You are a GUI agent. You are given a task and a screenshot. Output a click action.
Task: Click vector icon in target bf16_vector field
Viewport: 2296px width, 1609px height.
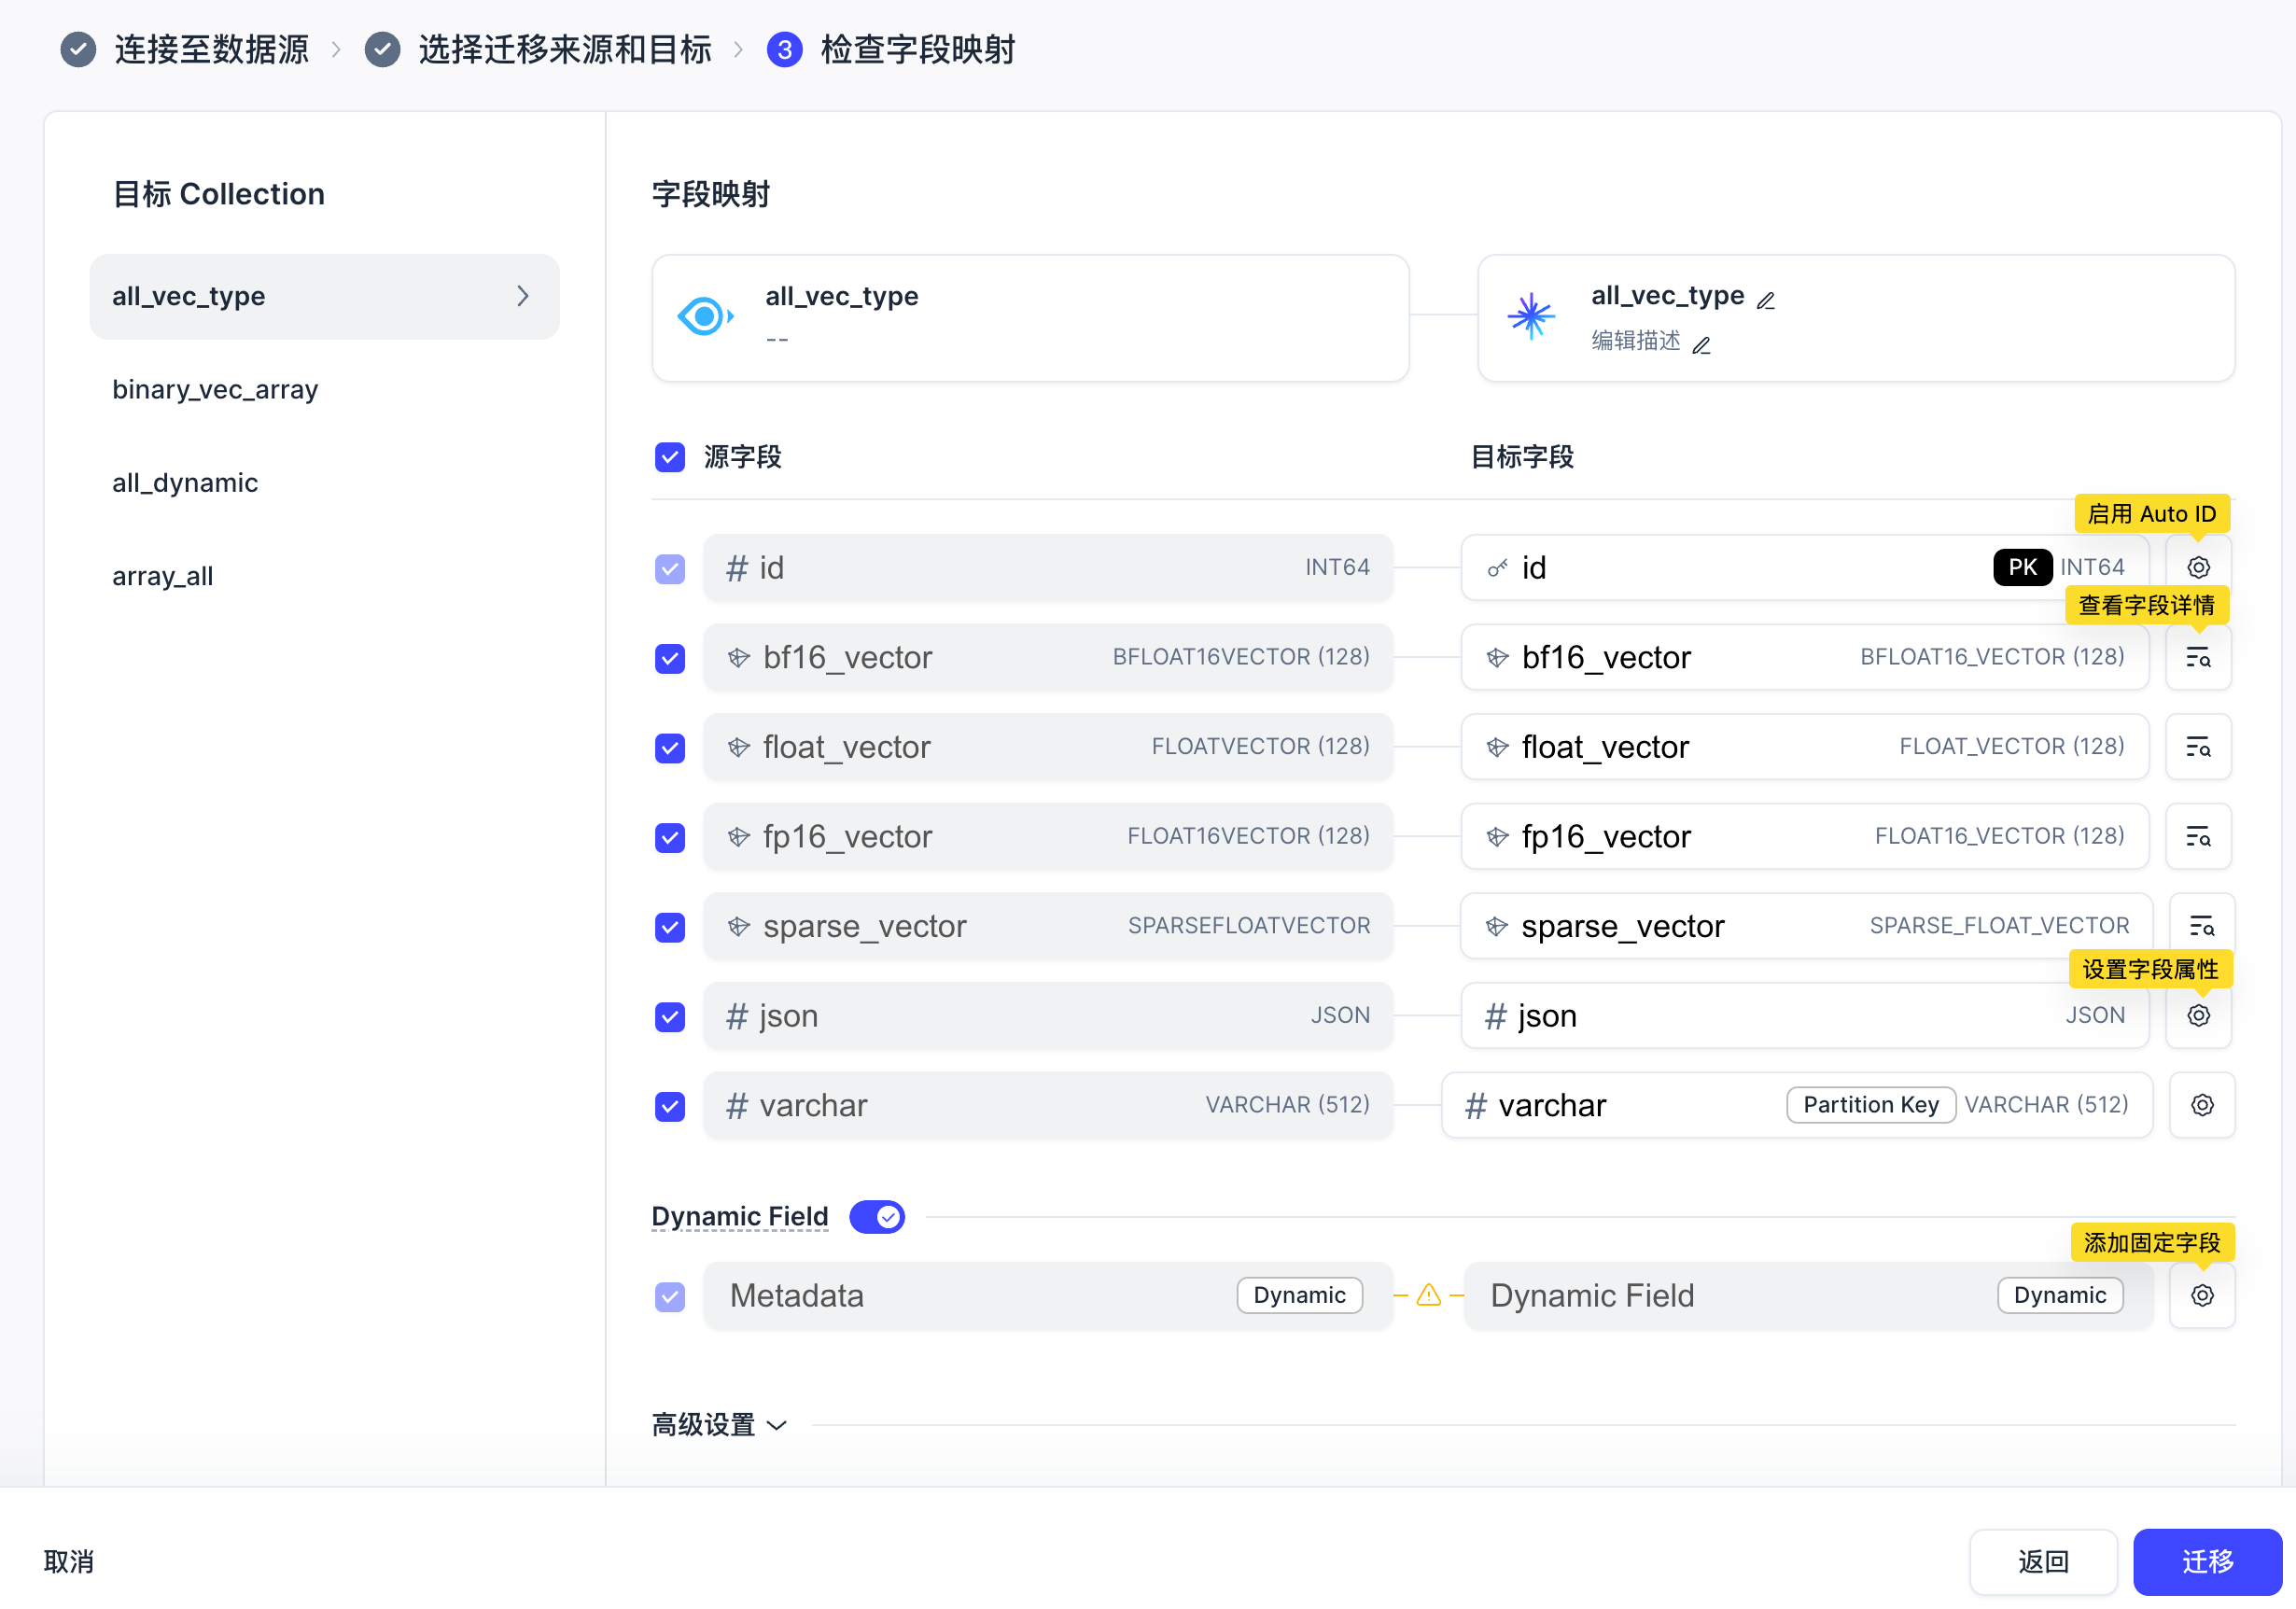[x=1497, y=657]
